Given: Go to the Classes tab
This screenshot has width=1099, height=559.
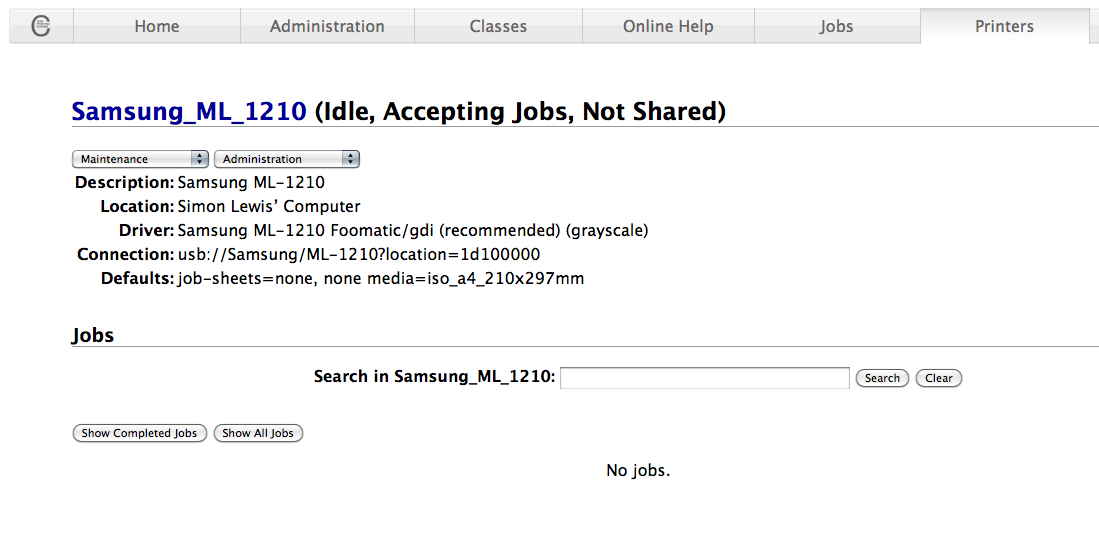Looking at the screenshot, I should [498, 26].
